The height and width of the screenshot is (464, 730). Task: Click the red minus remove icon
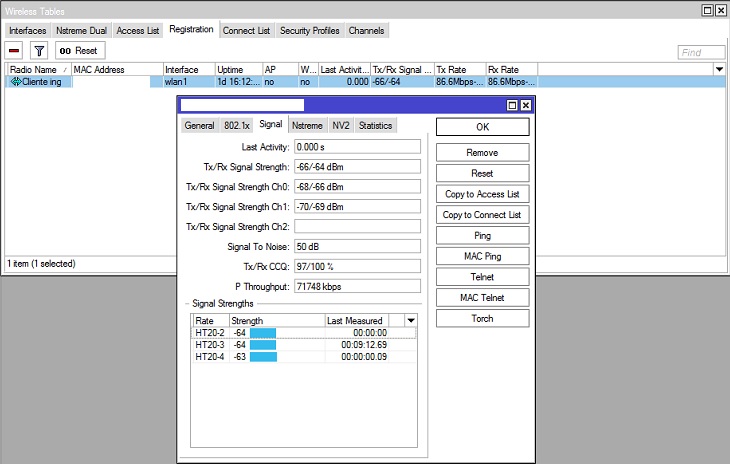(x=15, y=50)
